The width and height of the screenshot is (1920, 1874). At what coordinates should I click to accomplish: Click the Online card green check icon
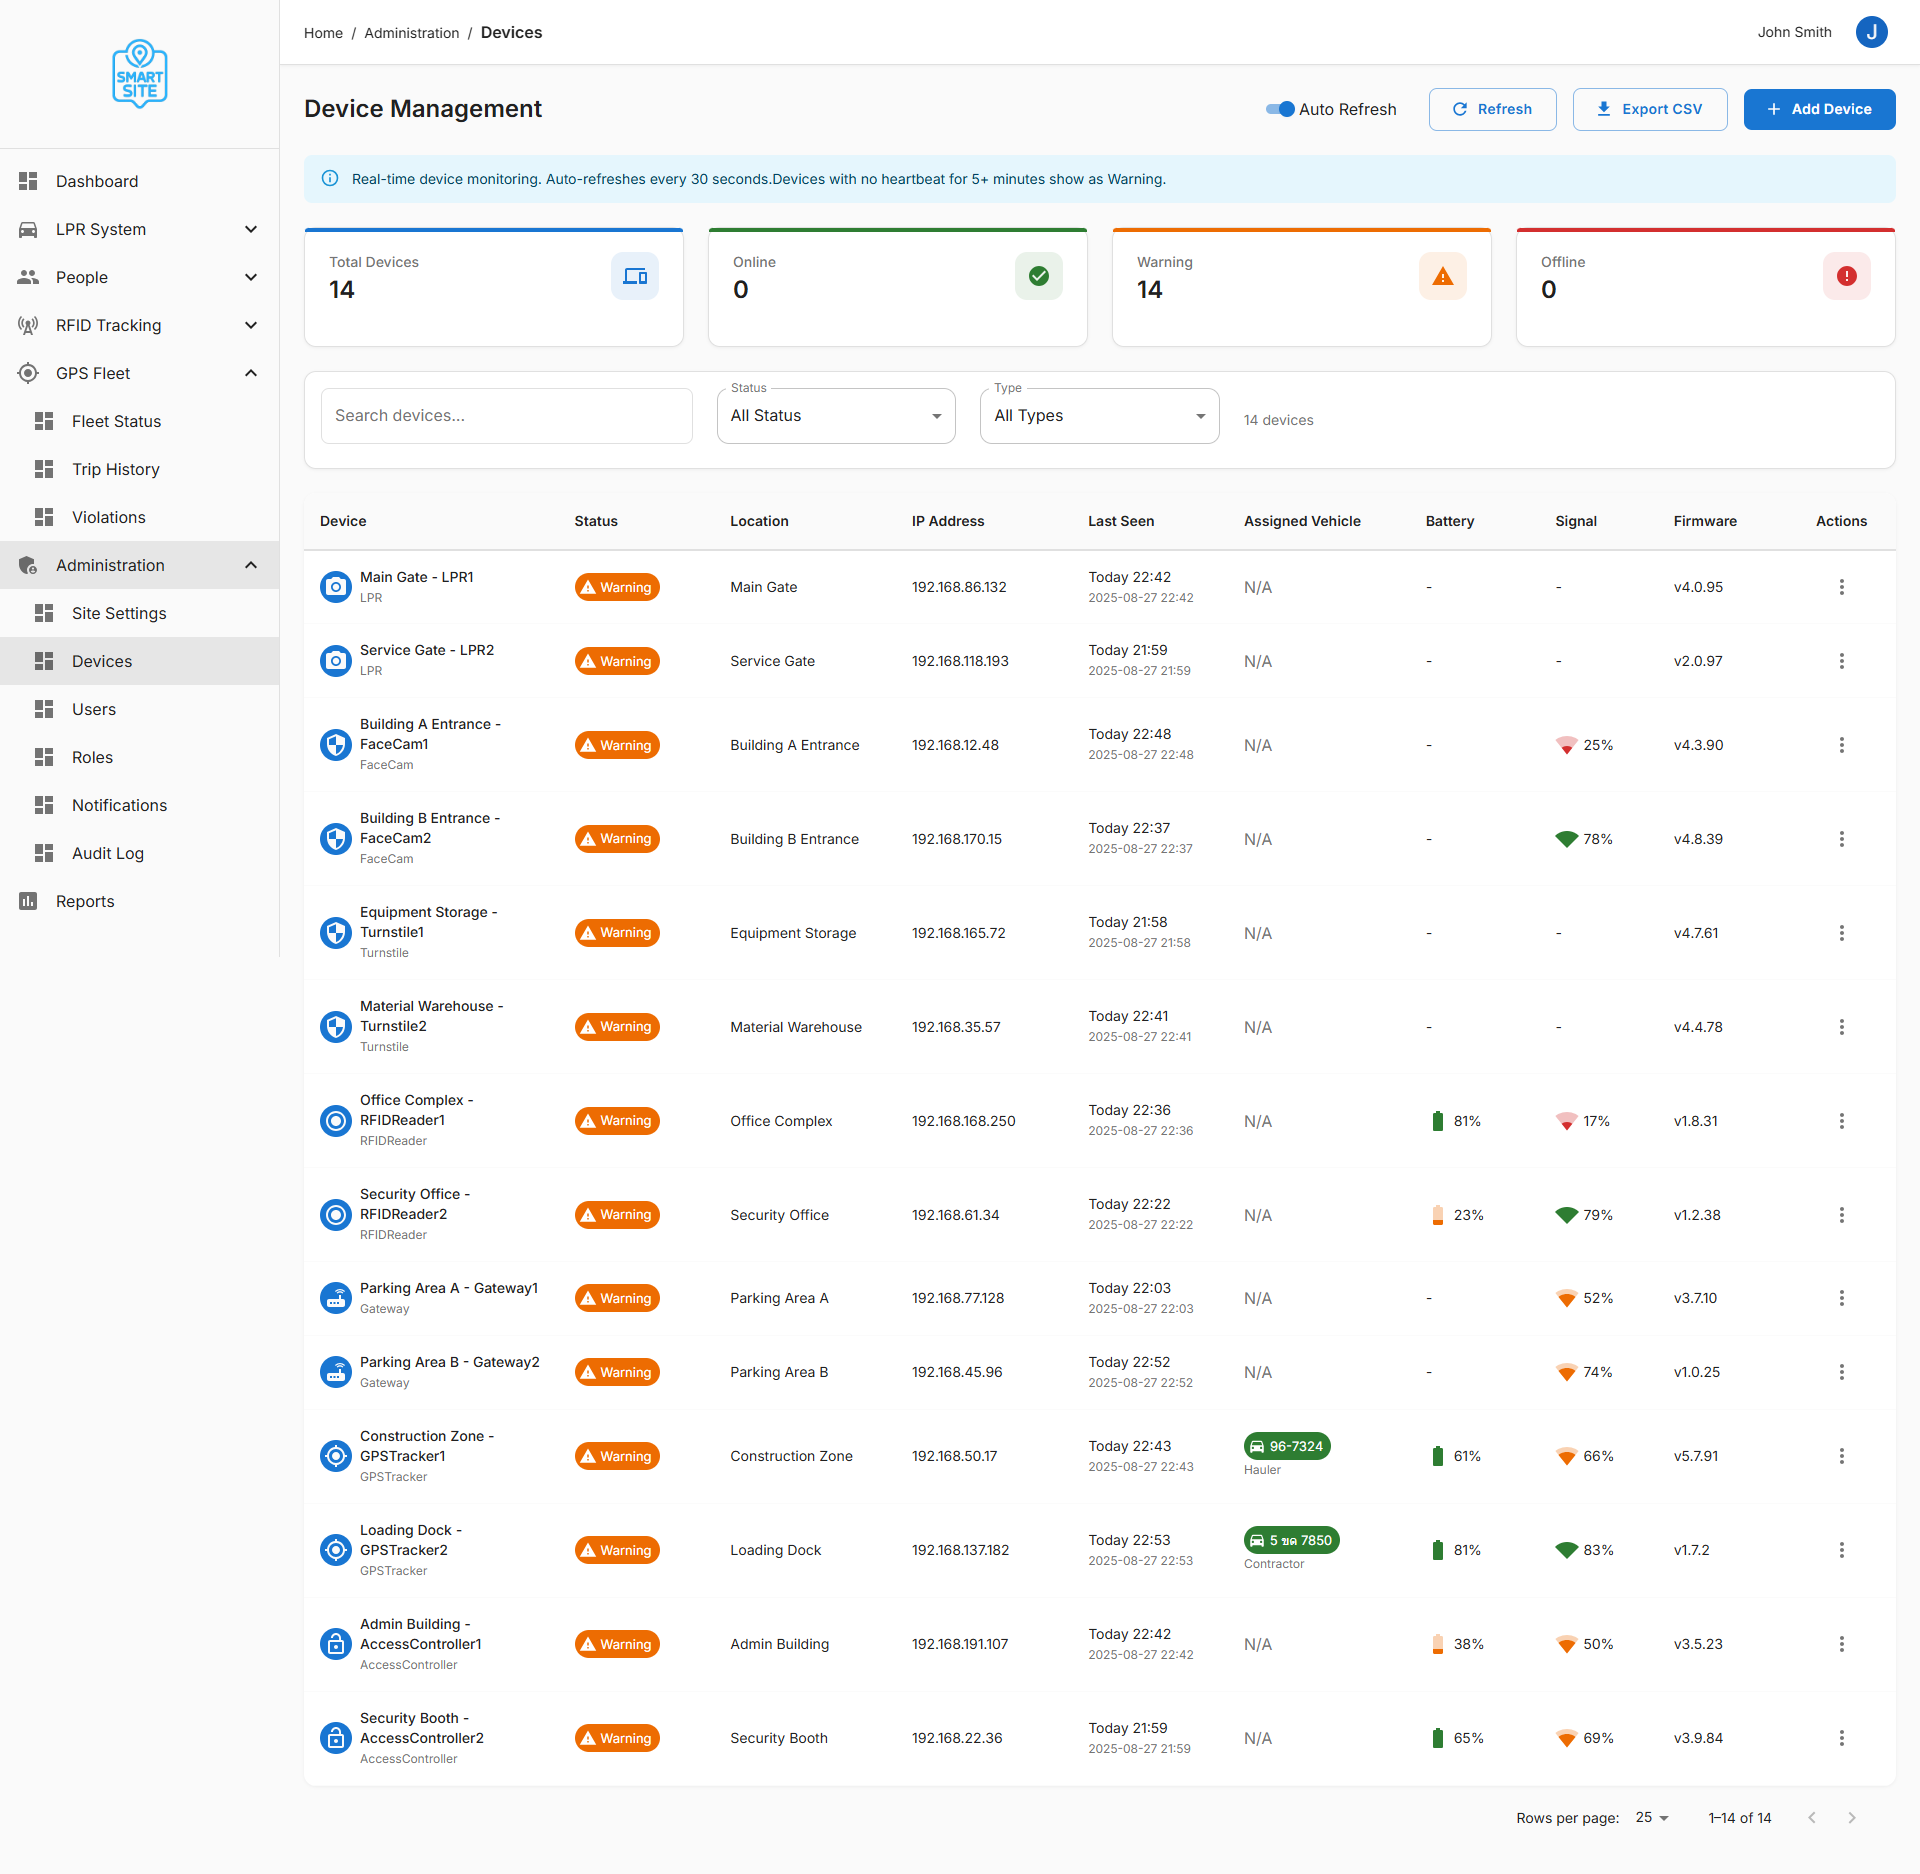[x=1038, y=276]
